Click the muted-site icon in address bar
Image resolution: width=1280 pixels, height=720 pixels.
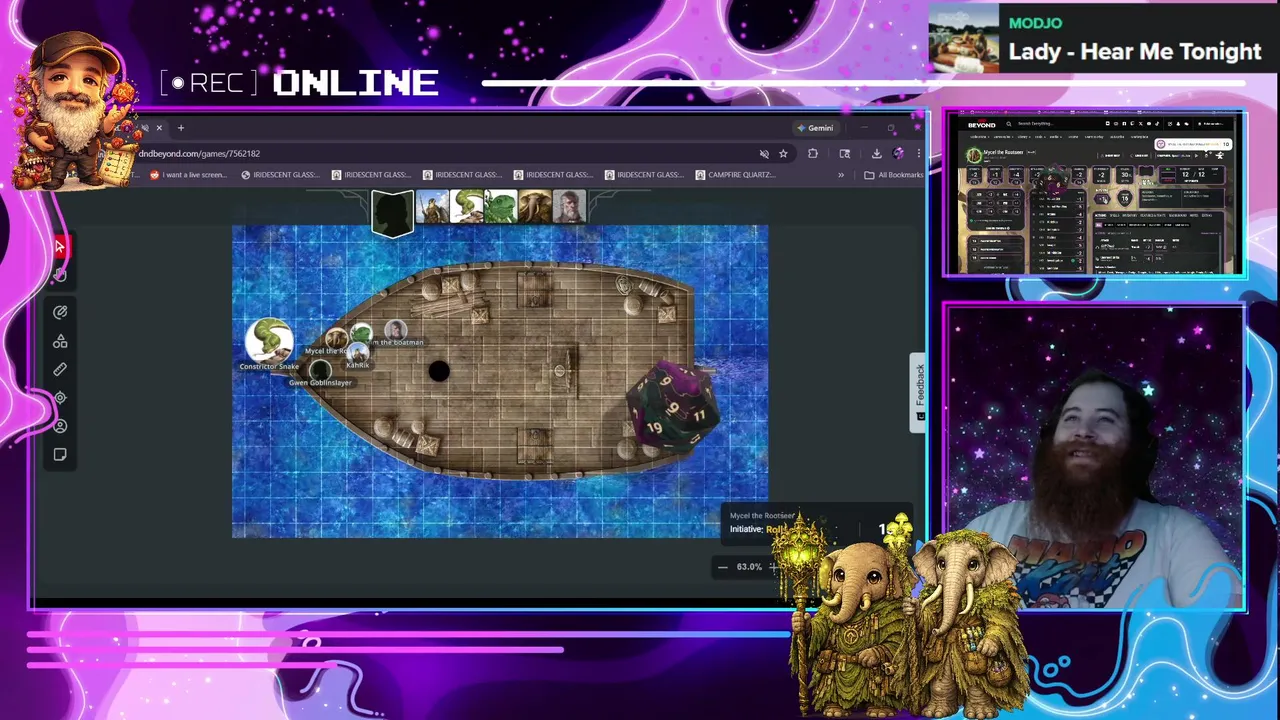(764, 154)
